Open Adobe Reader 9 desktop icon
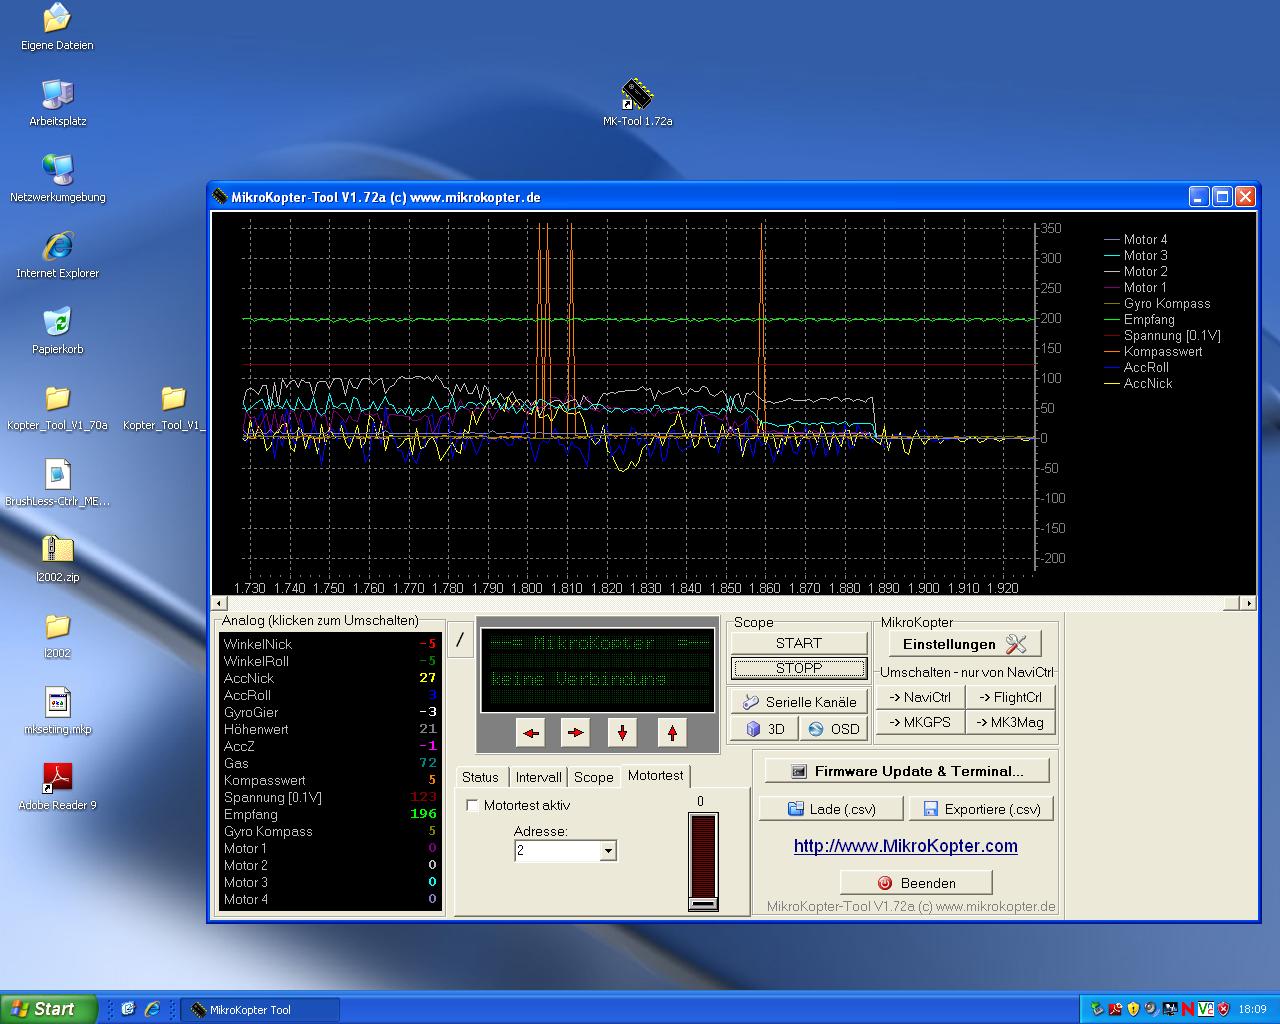 (x=57, y=779)
